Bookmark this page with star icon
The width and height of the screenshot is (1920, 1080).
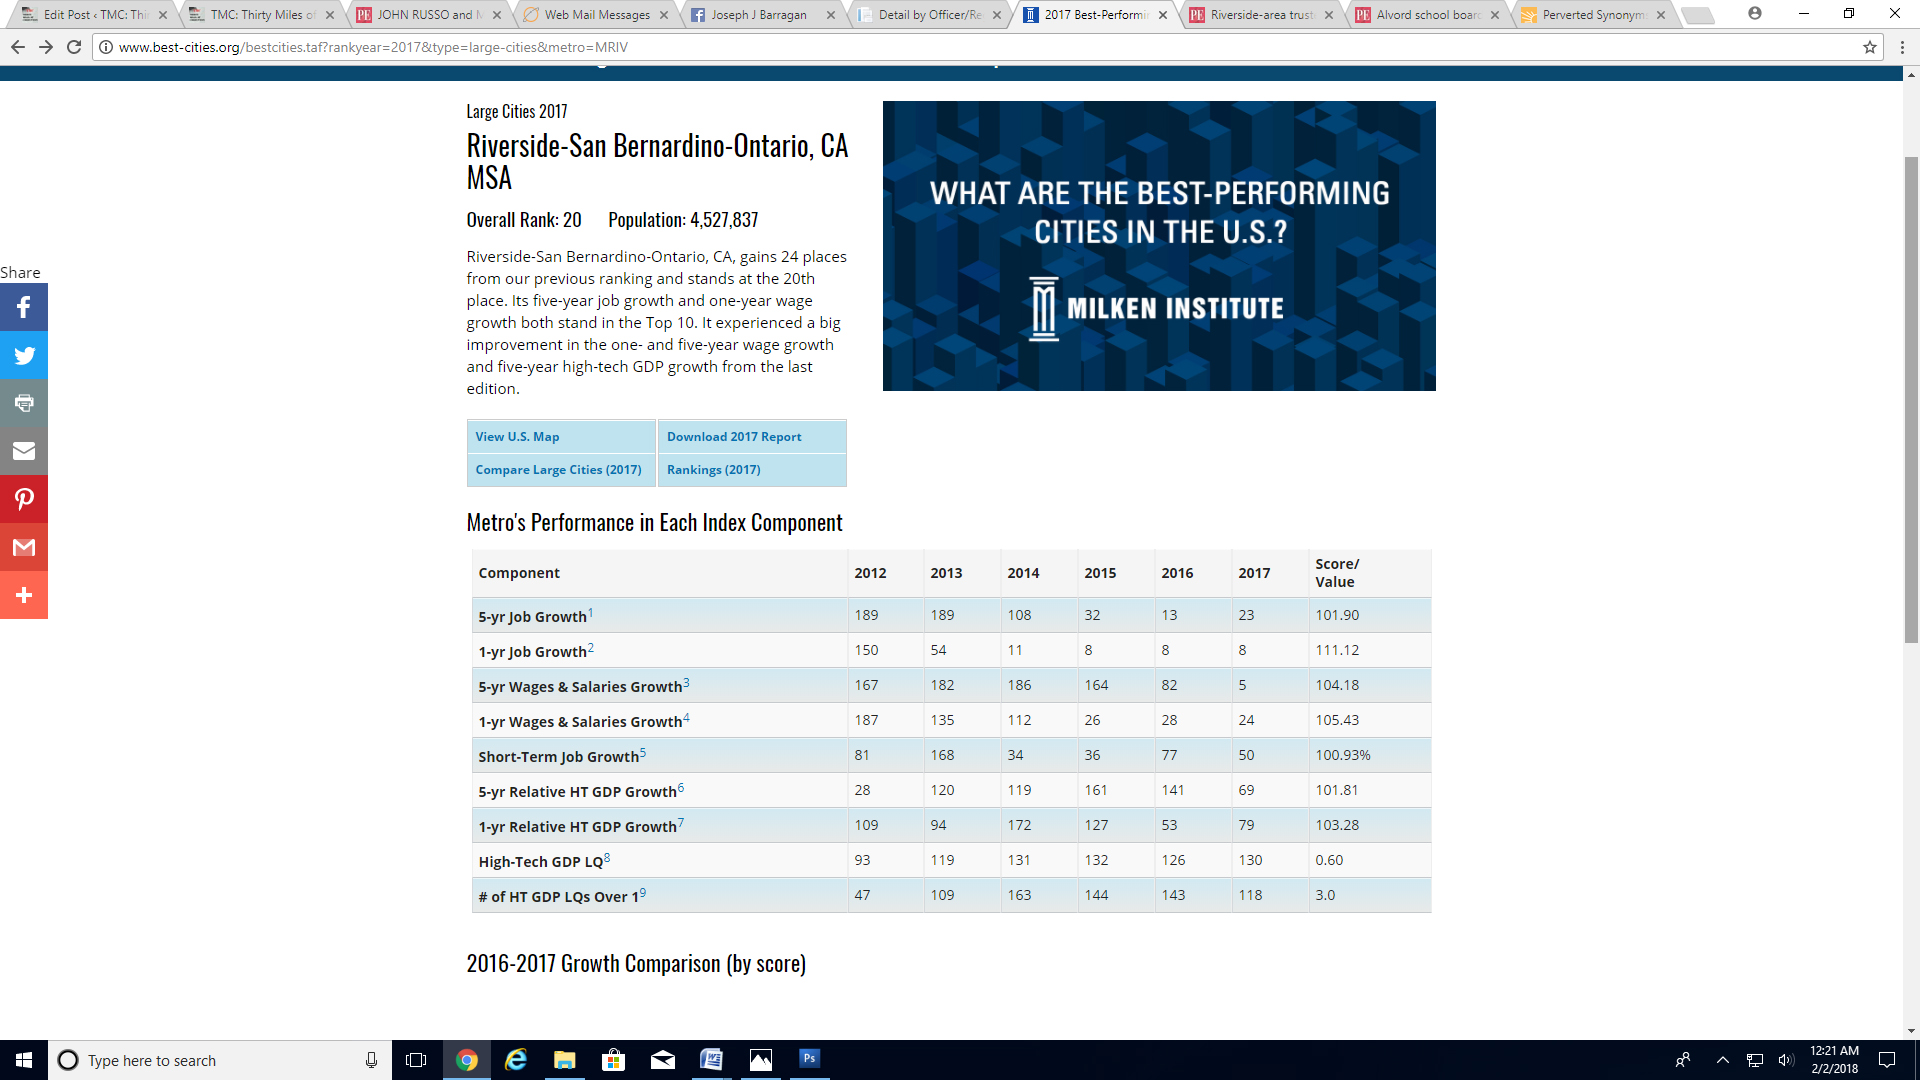(x=1869, y=47)
